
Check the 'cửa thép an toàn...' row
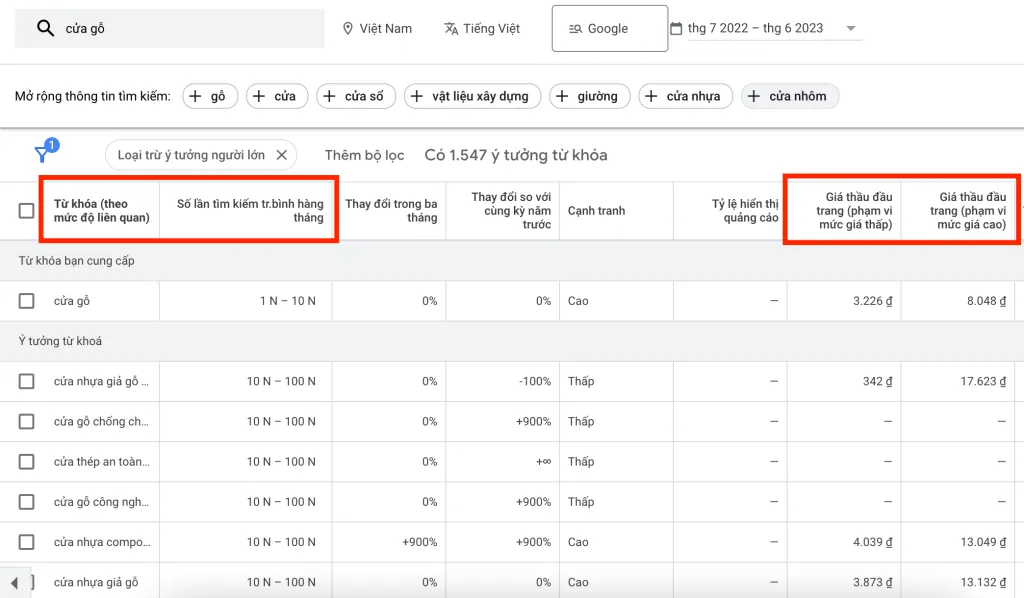26,462
